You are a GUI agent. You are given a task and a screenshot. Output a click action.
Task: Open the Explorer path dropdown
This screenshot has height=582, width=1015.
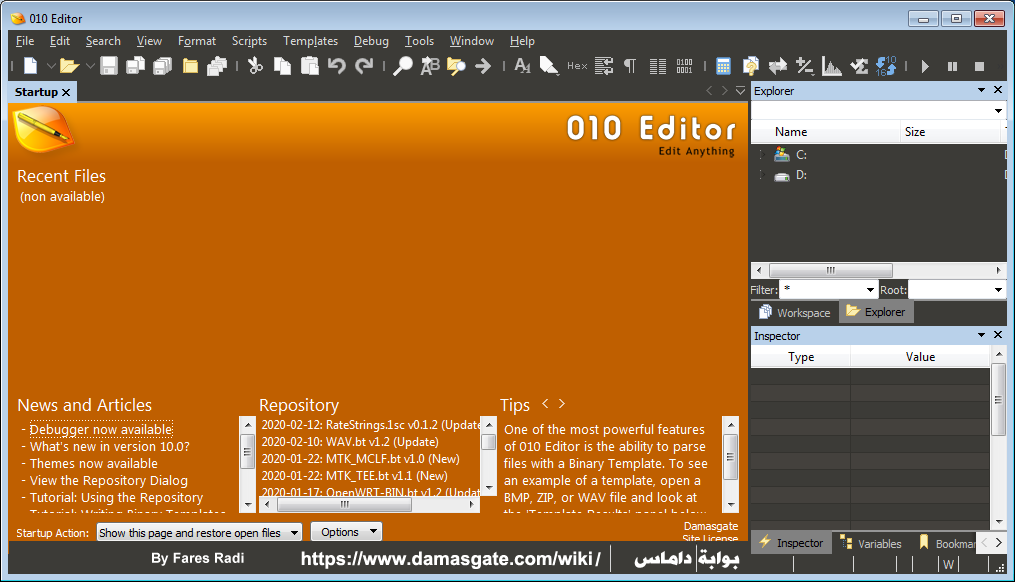click(998, 111)
